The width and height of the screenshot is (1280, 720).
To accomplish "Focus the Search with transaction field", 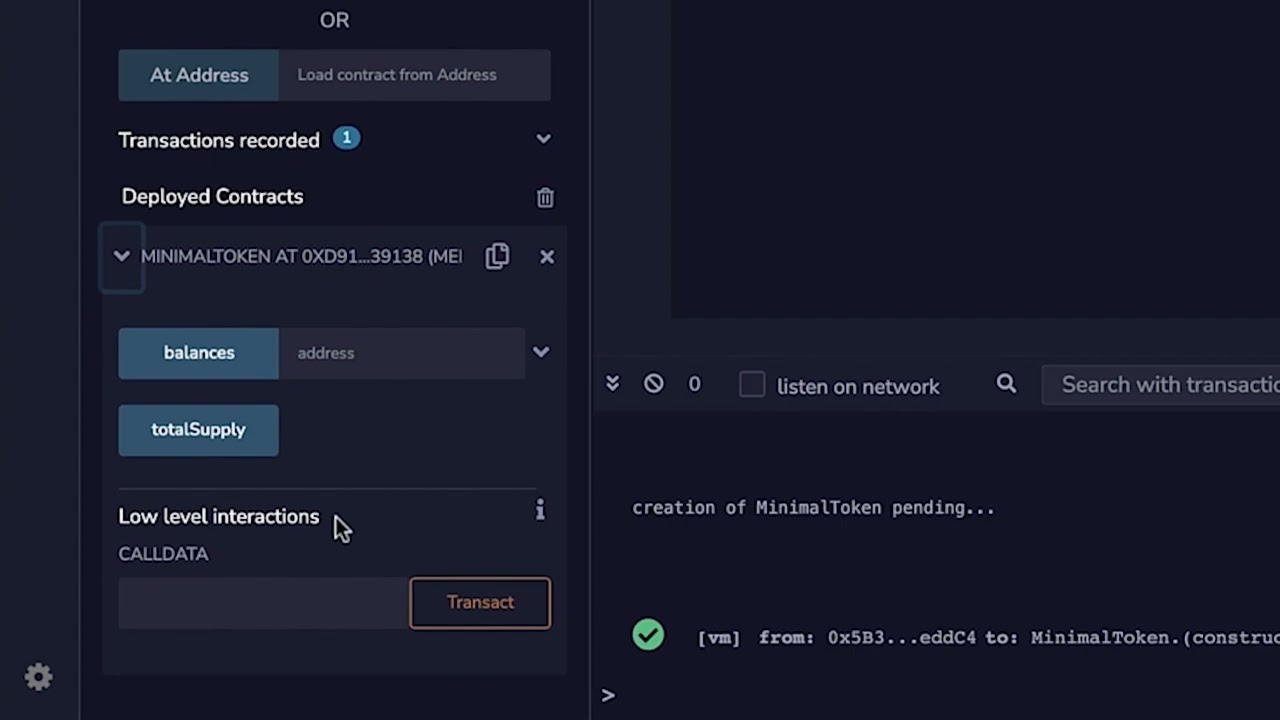I will pos(1160,385).
